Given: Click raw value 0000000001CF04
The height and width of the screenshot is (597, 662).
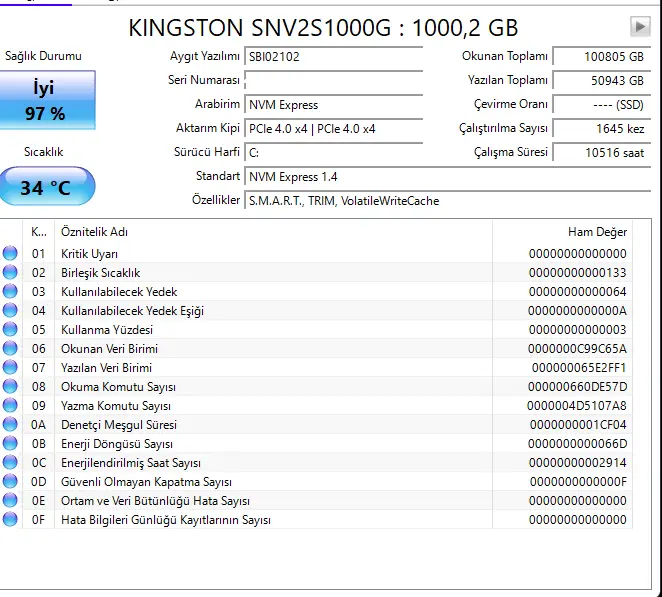Looking at the screenshot, I should pyautogui.click(x=578, y=425).
